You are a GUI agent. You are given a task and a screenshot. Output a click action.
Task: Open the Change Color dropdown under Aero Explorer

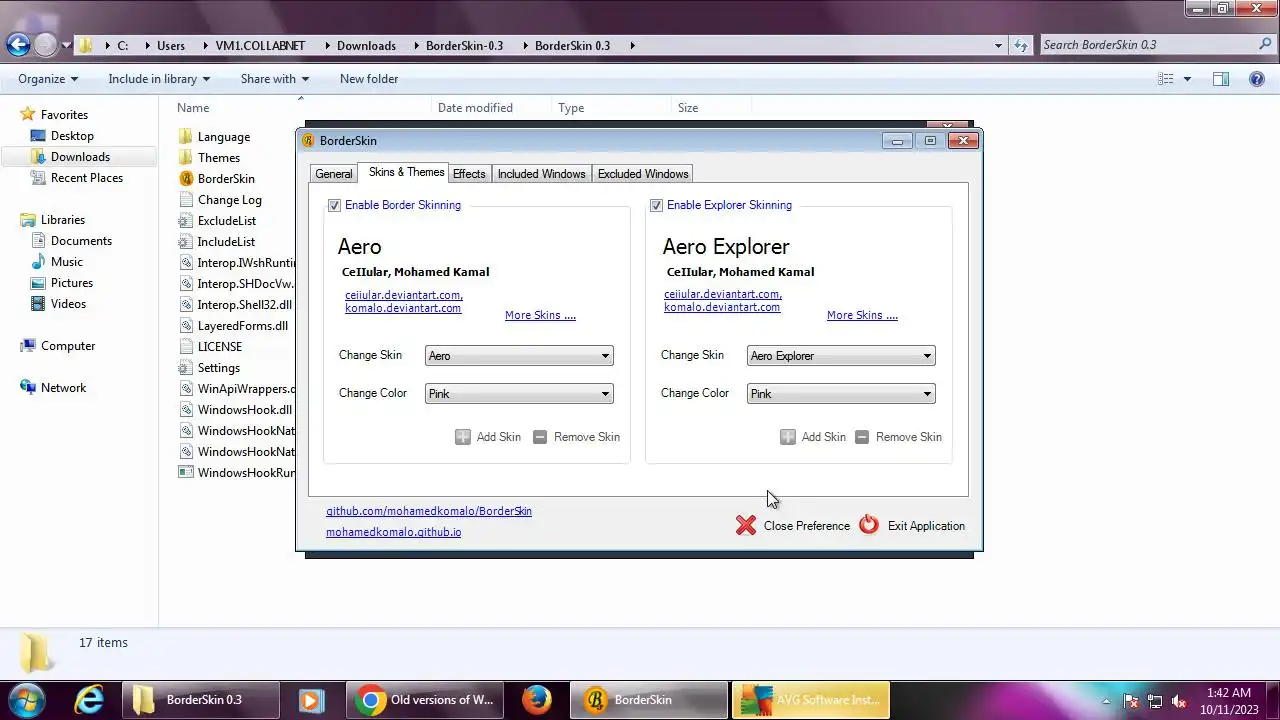point(841,394)
